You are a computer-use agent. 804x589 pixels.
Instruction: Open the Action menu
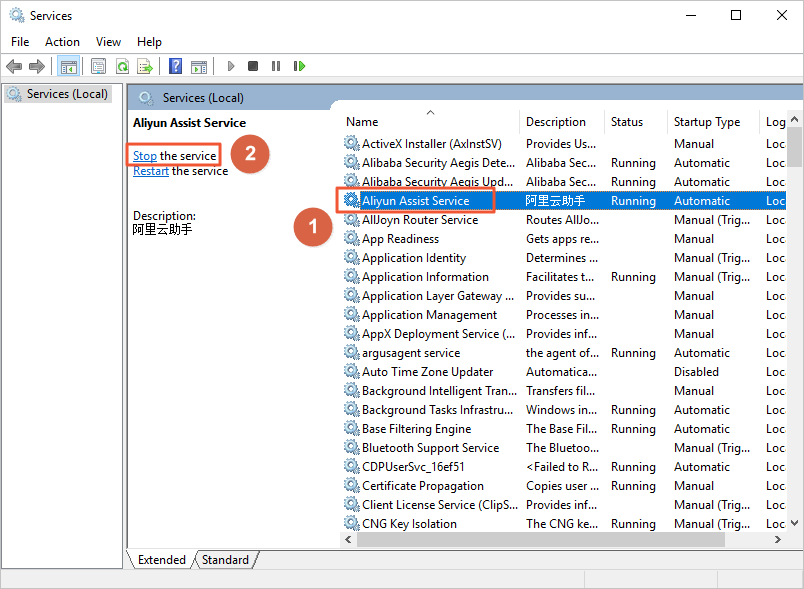click(62, 42)
